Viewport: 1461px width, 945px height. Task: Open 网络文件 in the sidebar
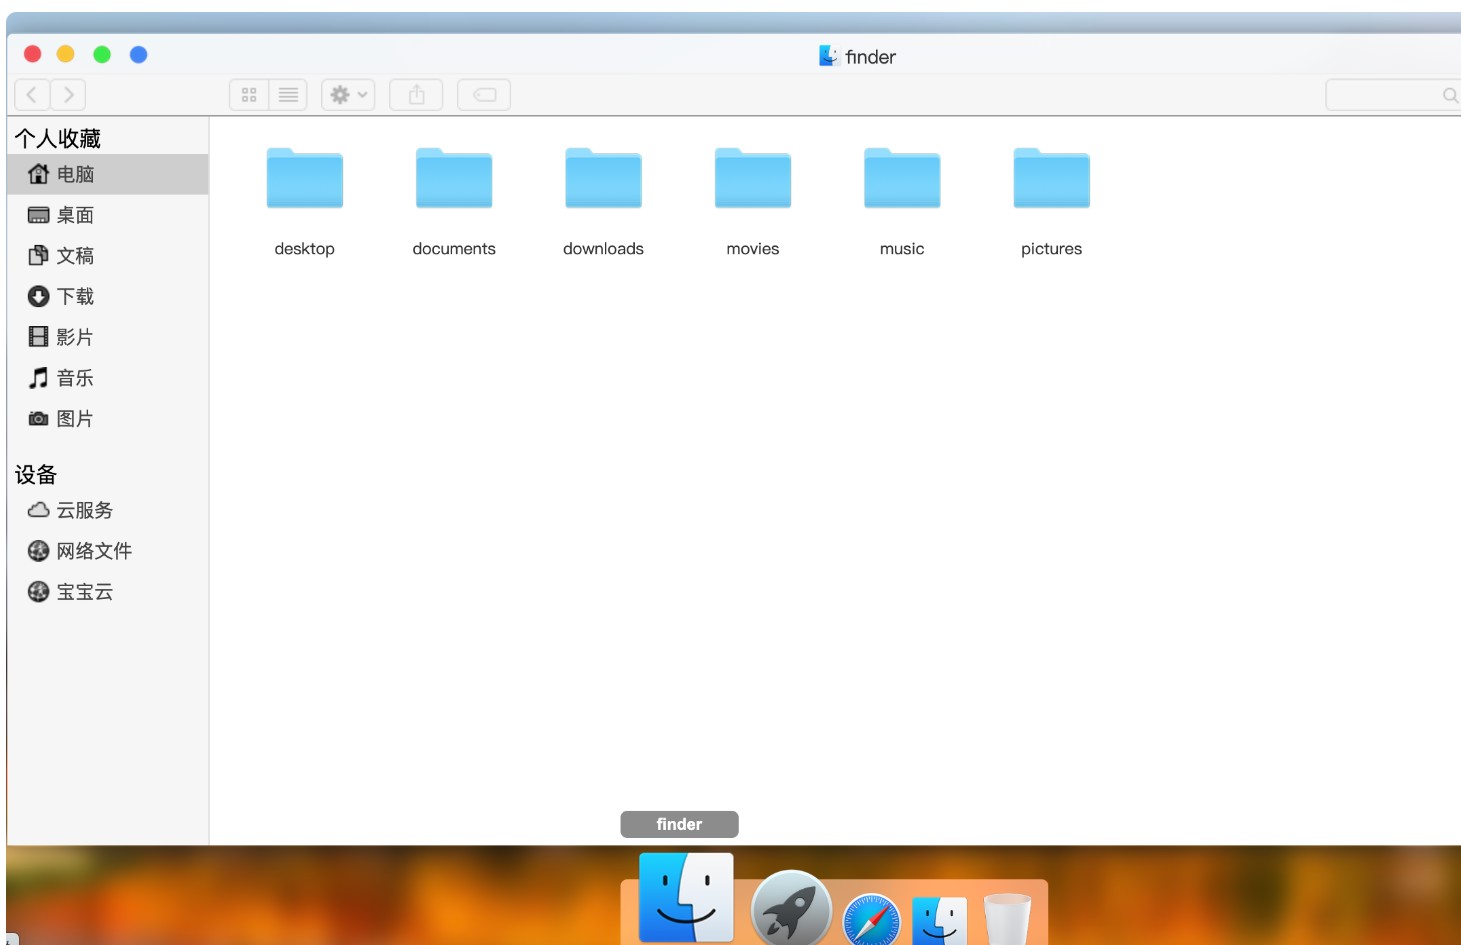(93, 551)
